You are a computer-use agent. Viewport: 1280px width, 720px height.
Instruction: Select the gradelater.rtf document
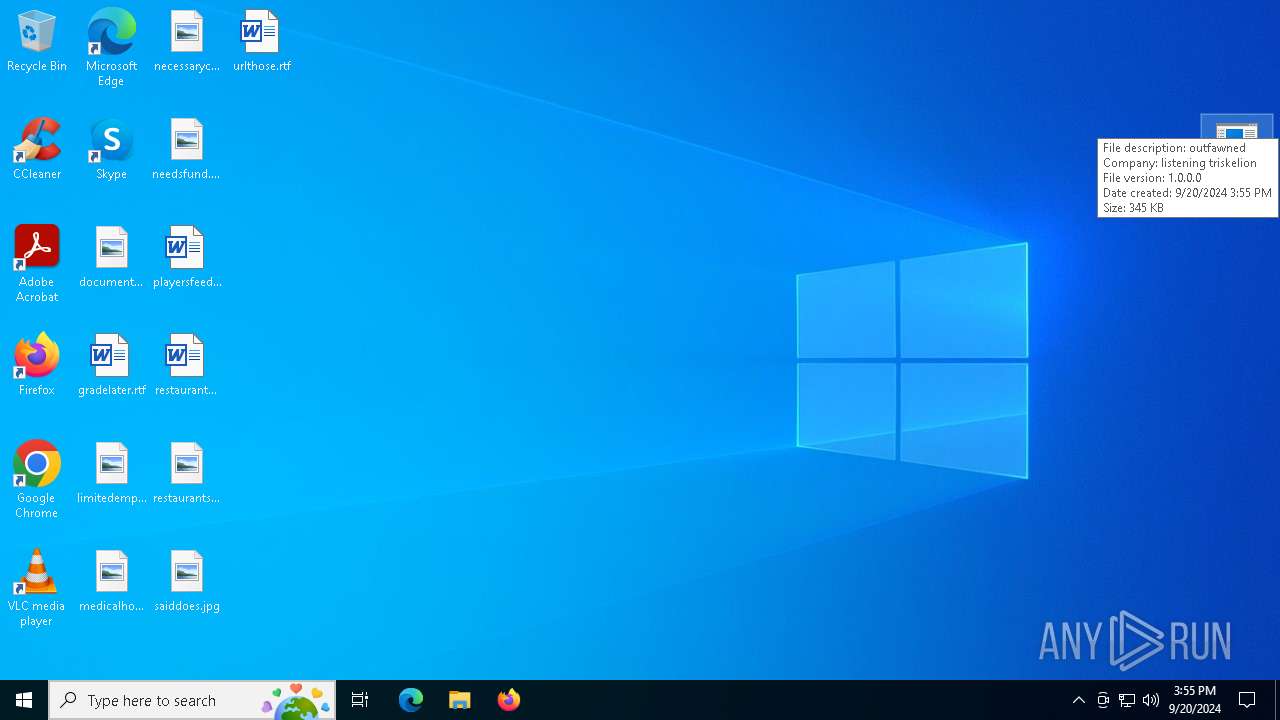[x=111, y=366]
